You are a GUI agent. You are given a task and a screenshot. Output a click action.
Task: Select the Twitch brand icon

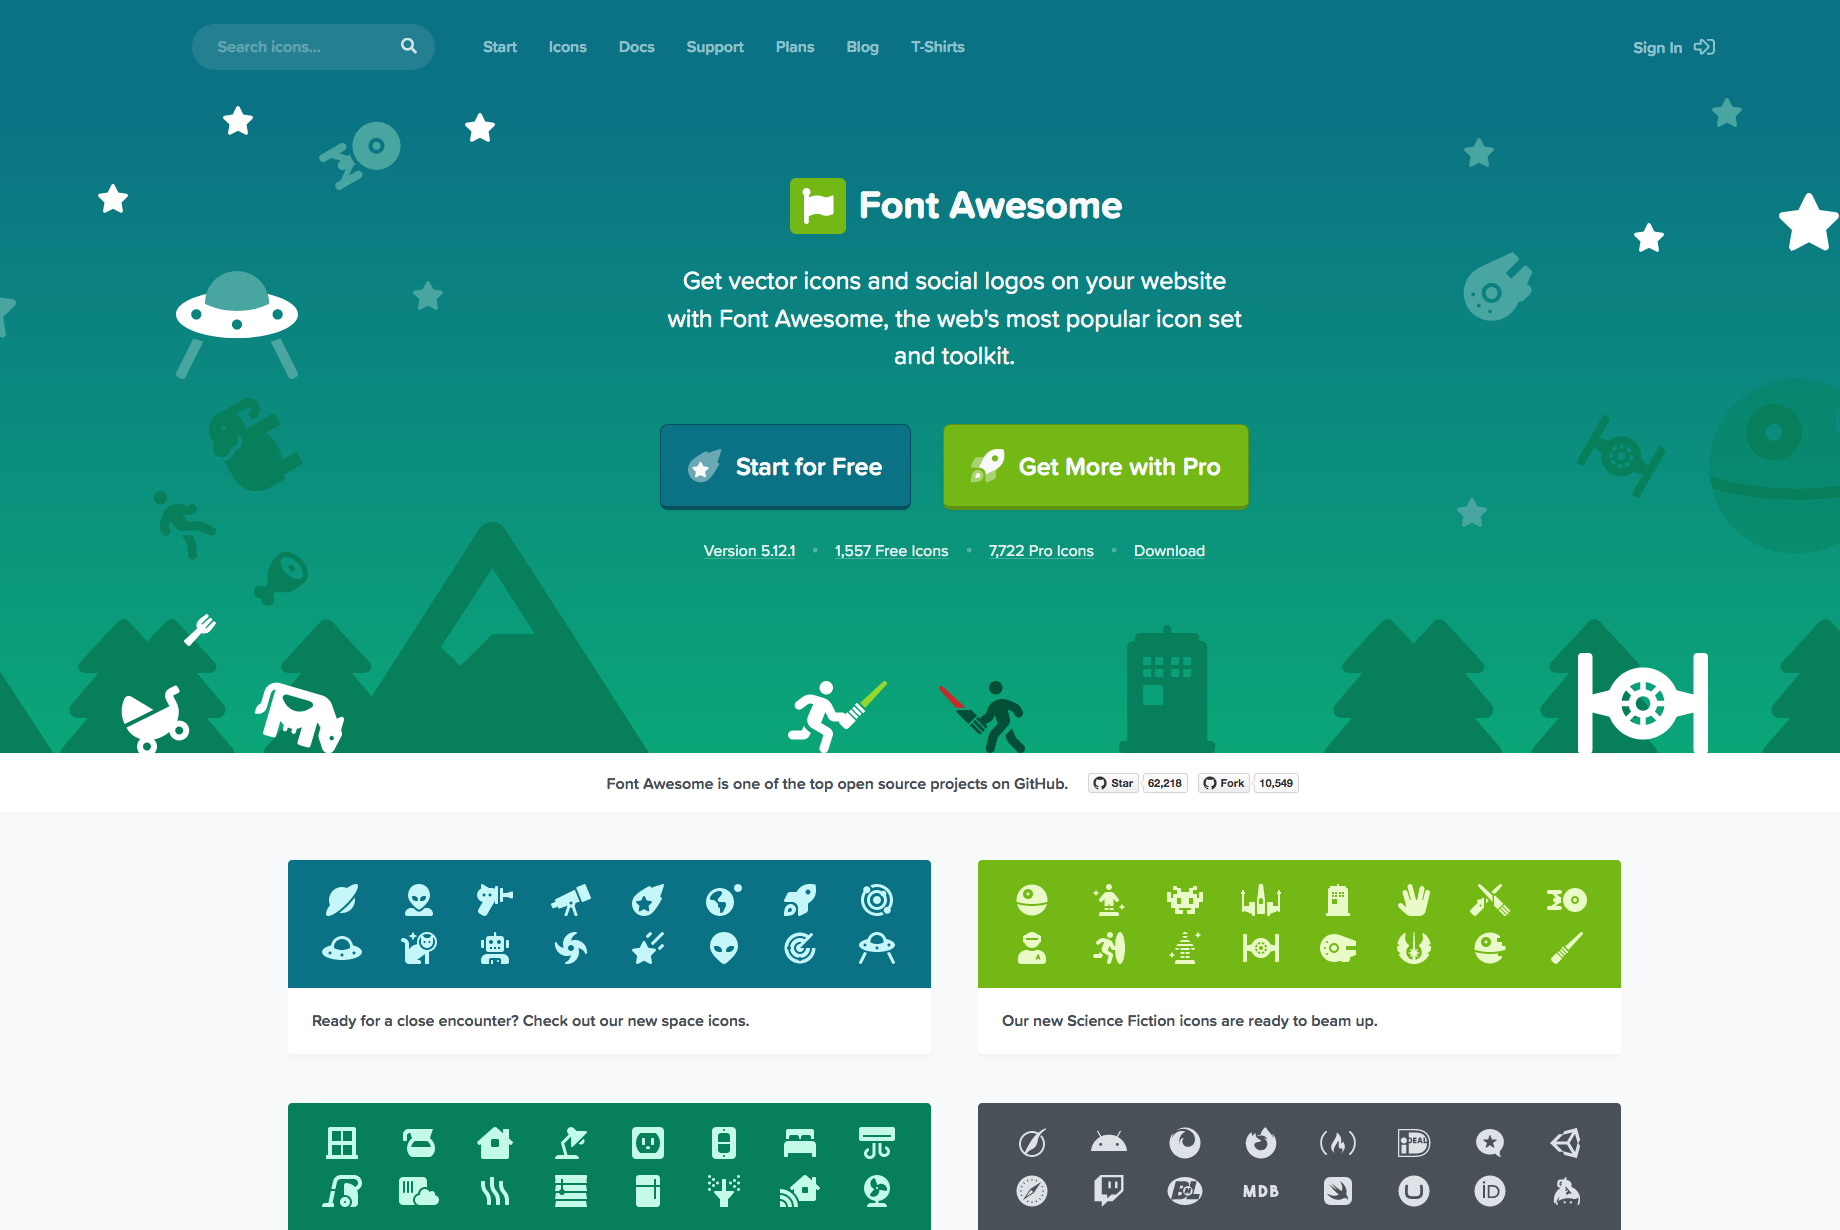tap(1109, 1191)
